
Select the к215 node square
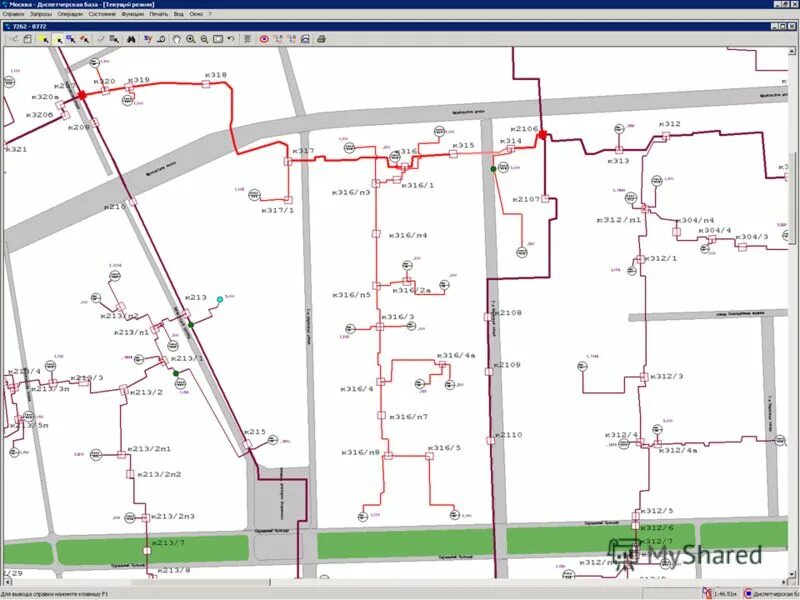247,444
